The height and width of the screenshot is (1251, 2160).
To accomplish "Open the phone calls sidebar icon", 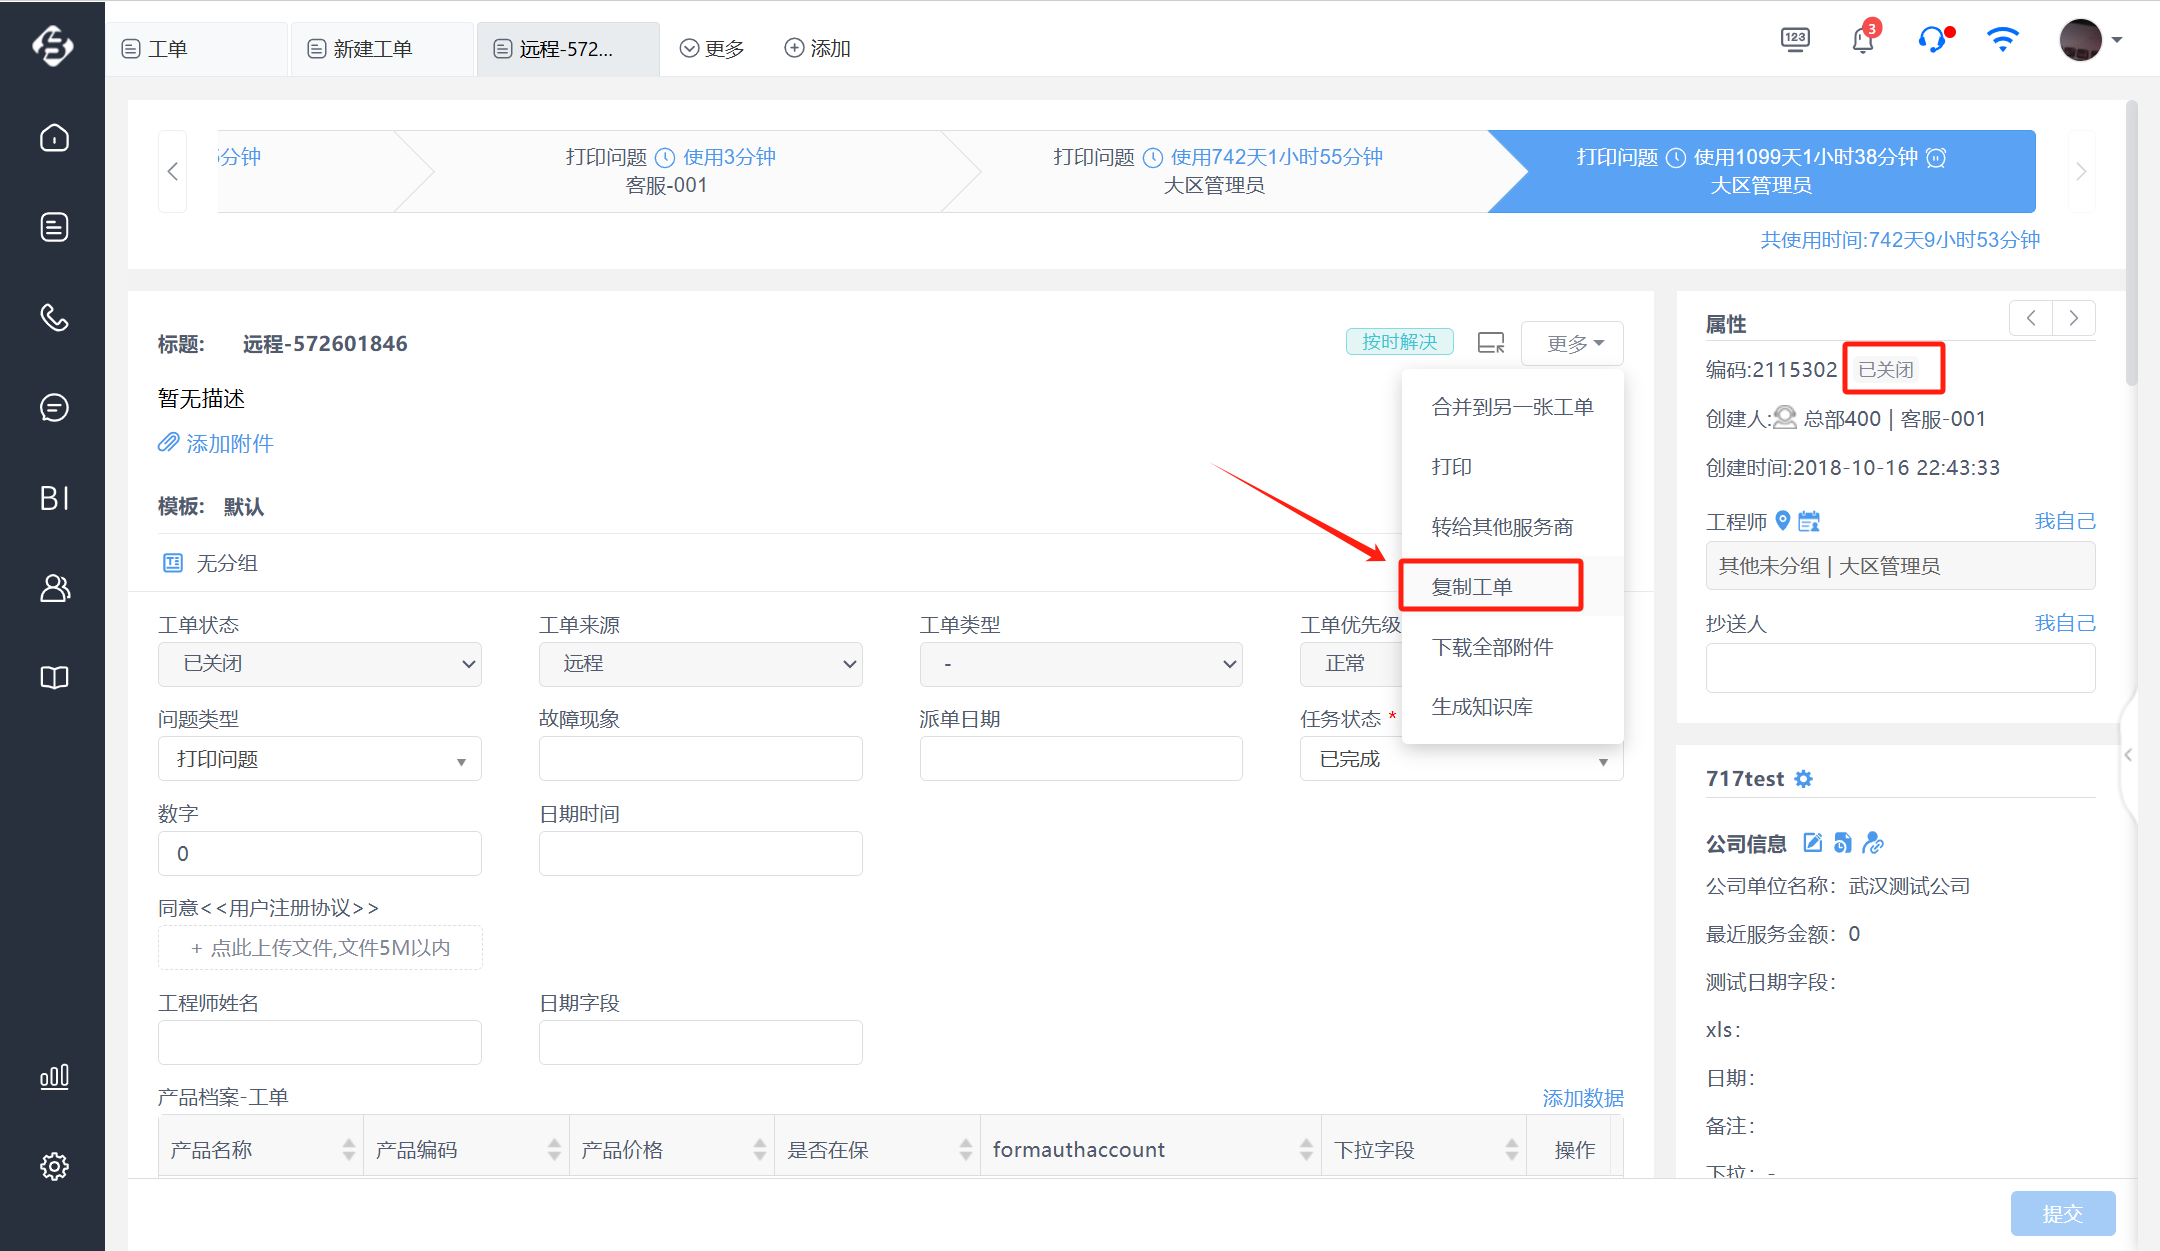I will pos(54,317).
